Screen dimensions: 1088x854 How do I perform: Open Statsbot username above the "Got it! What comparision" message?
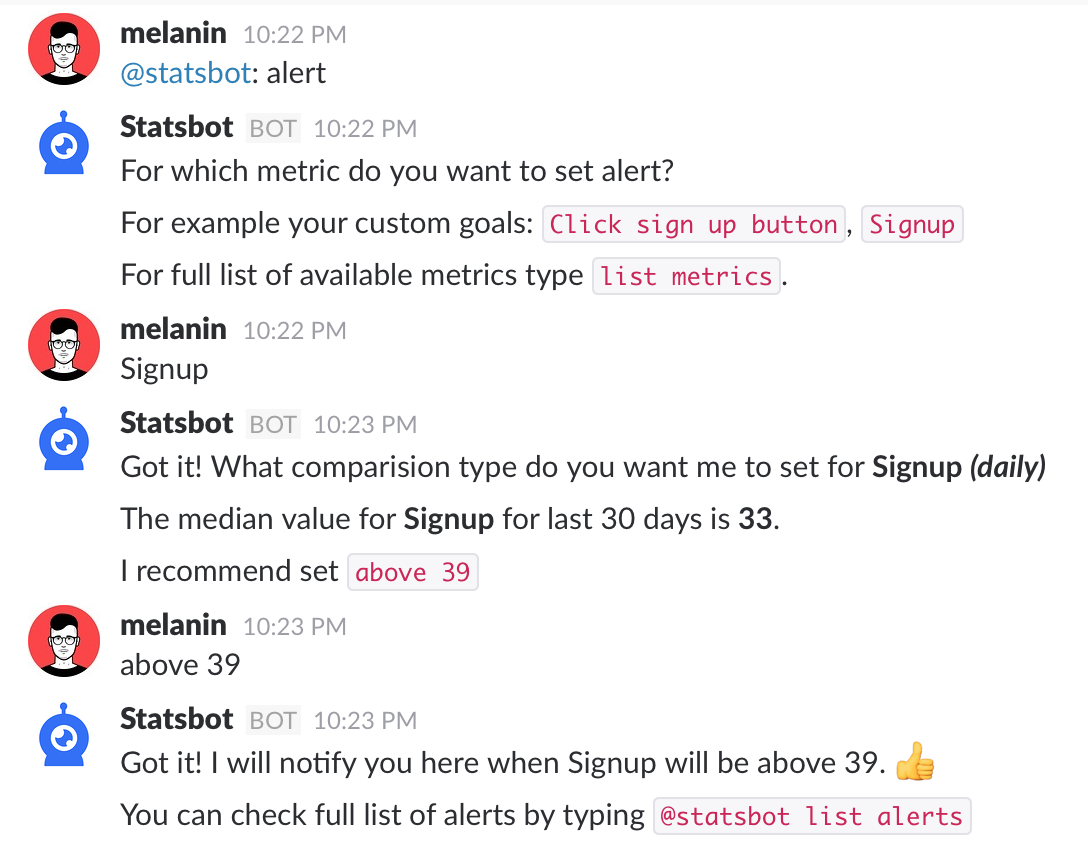176,423
